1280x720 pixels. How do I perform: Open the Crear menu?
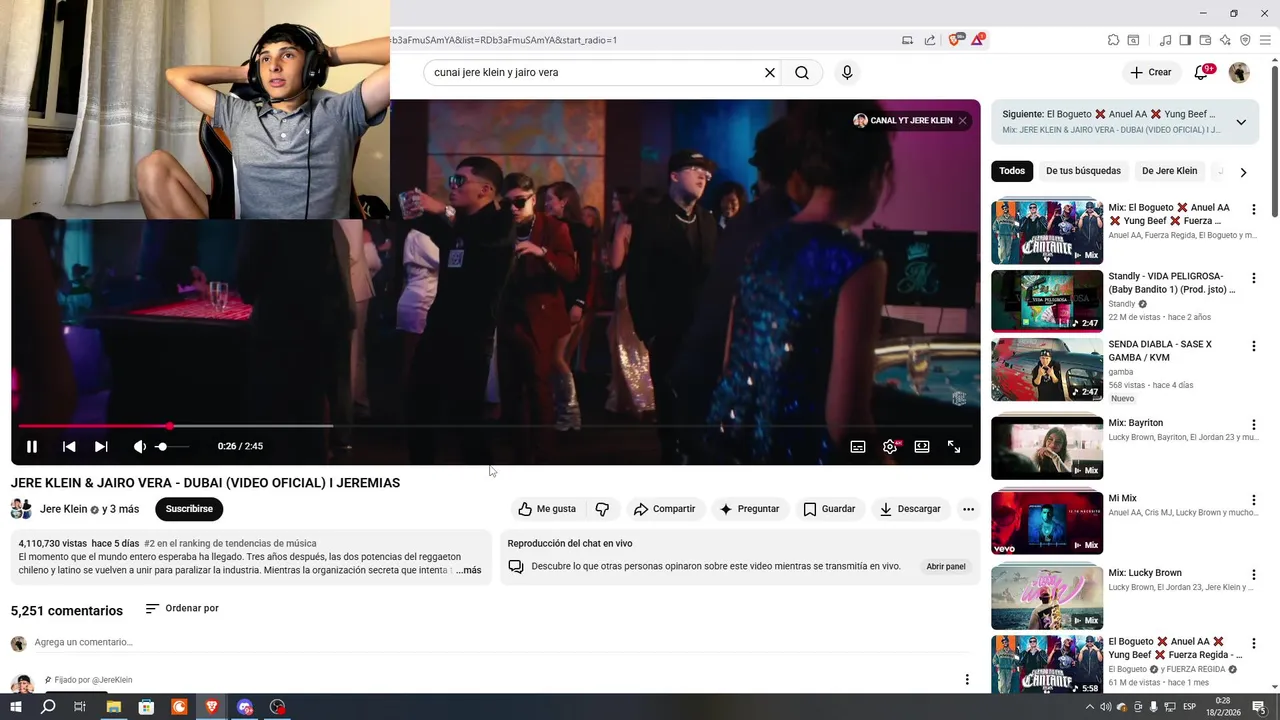click(x=1150, y=72)
